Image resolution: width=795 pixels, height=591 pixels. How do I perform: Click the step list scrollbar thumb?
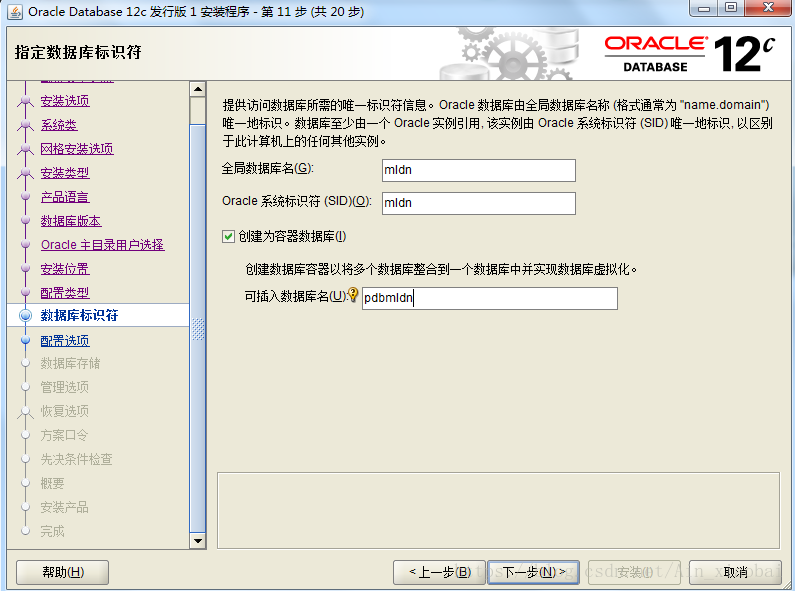coord(197,328)
